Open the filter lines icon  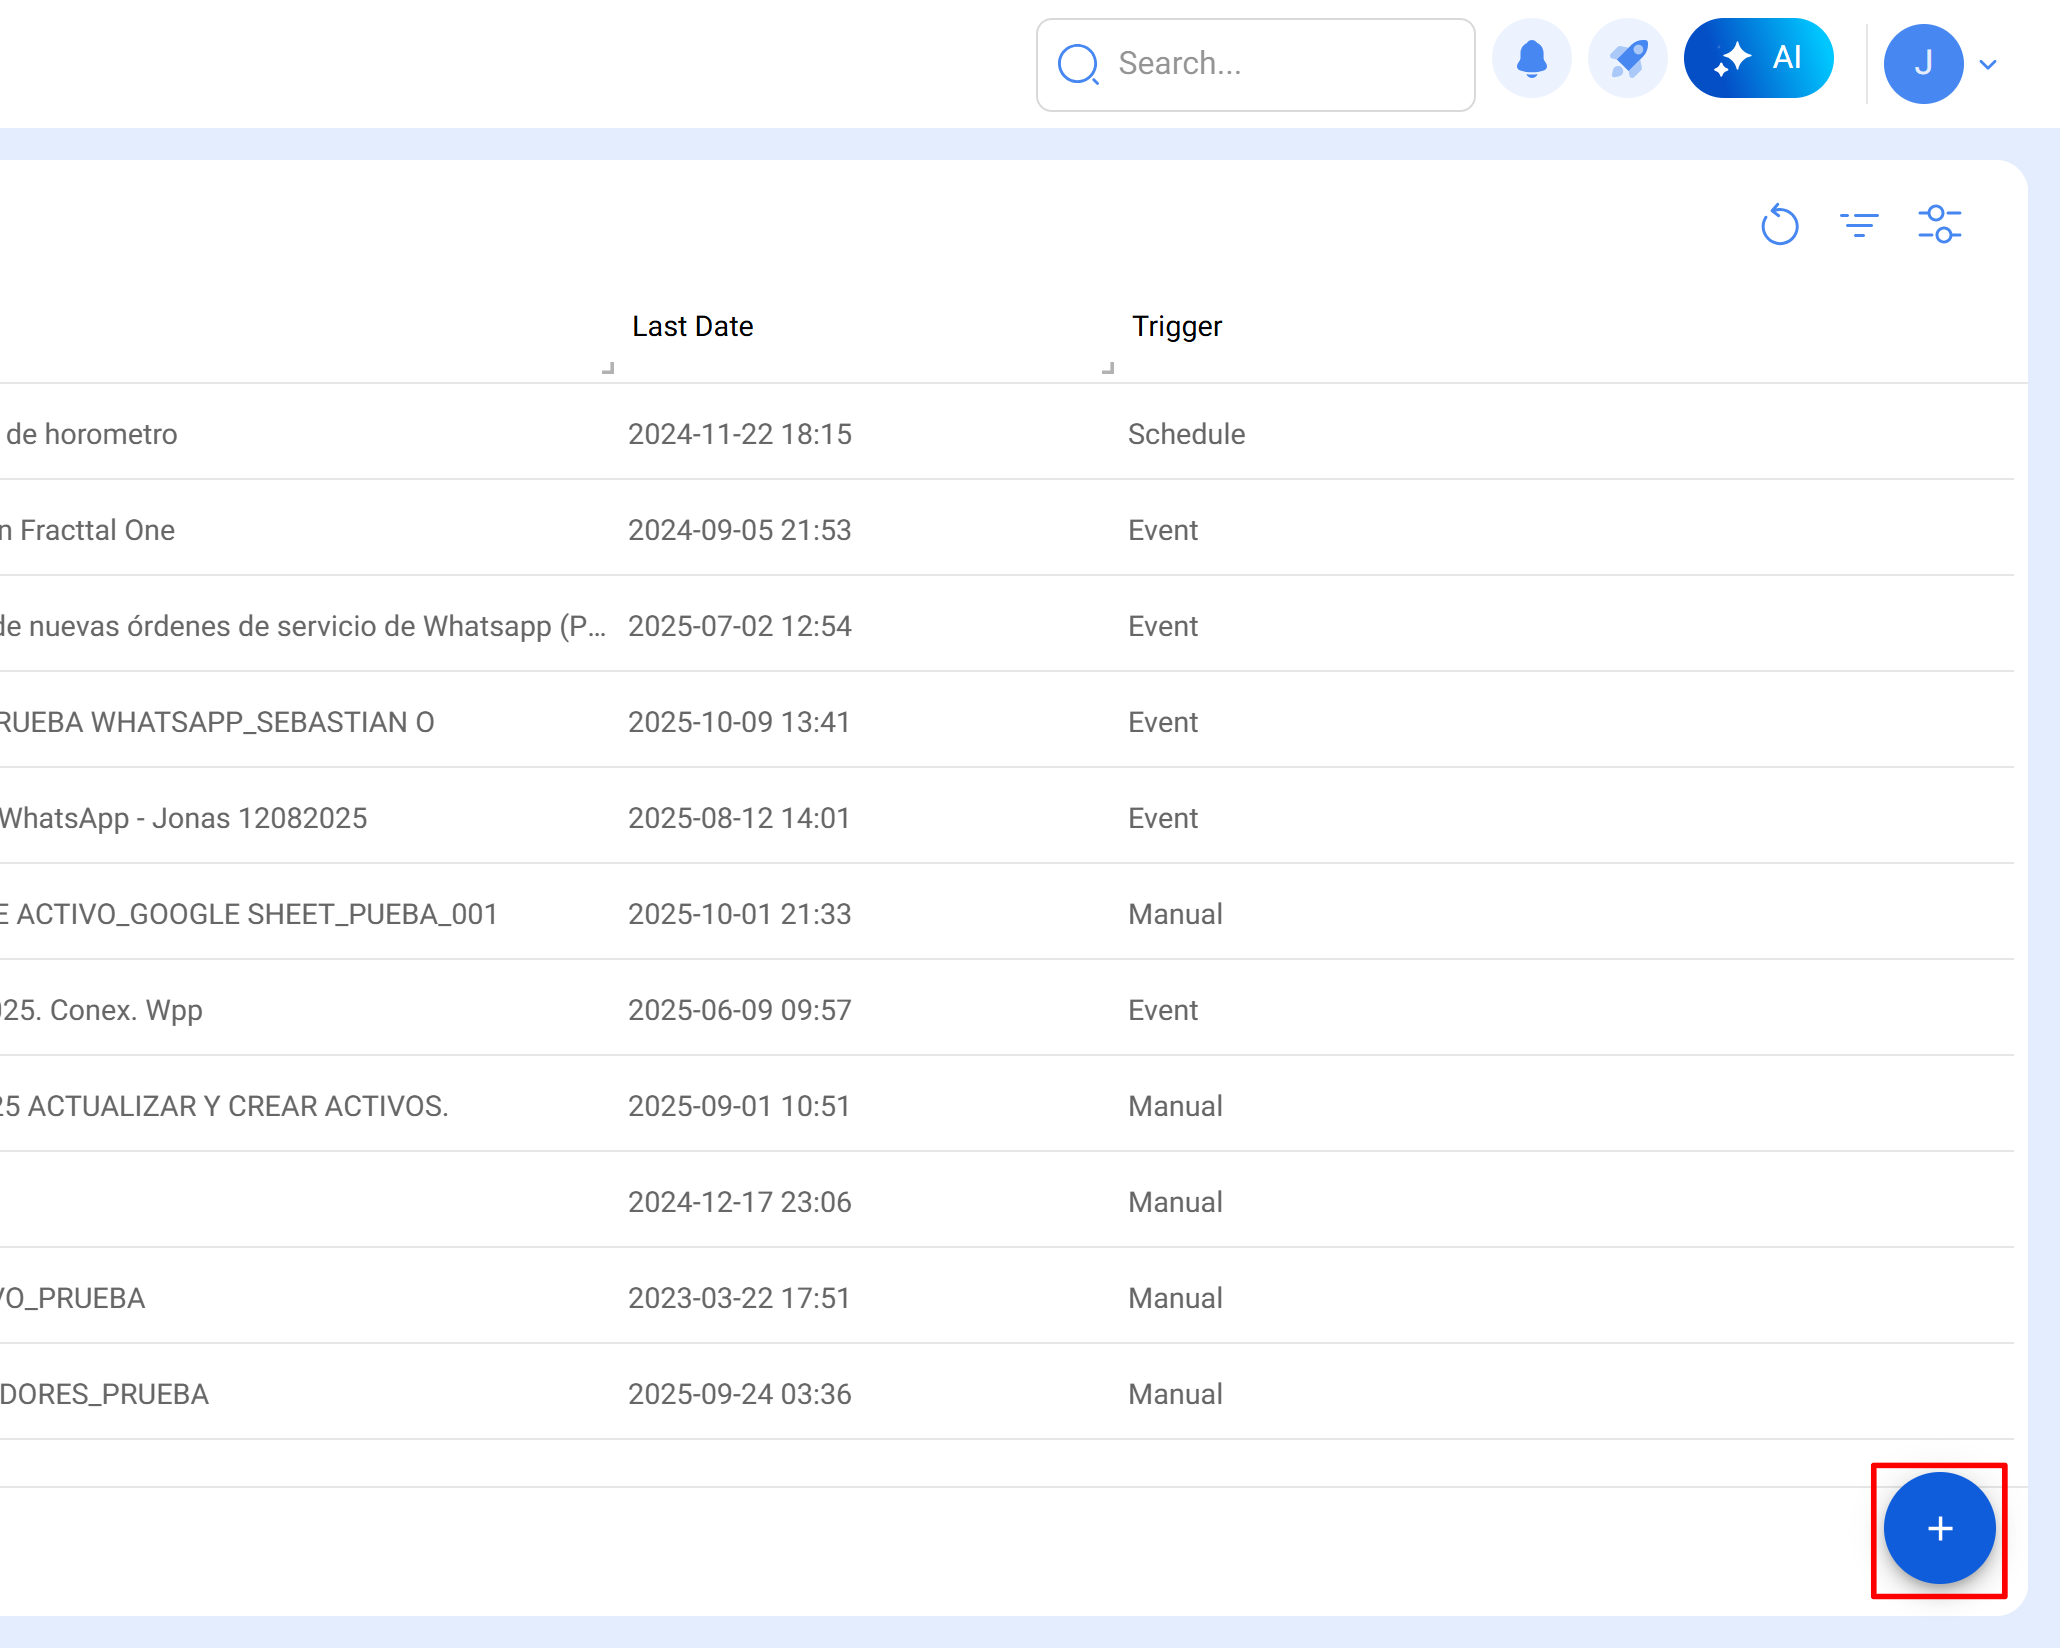pos(1859,224)
